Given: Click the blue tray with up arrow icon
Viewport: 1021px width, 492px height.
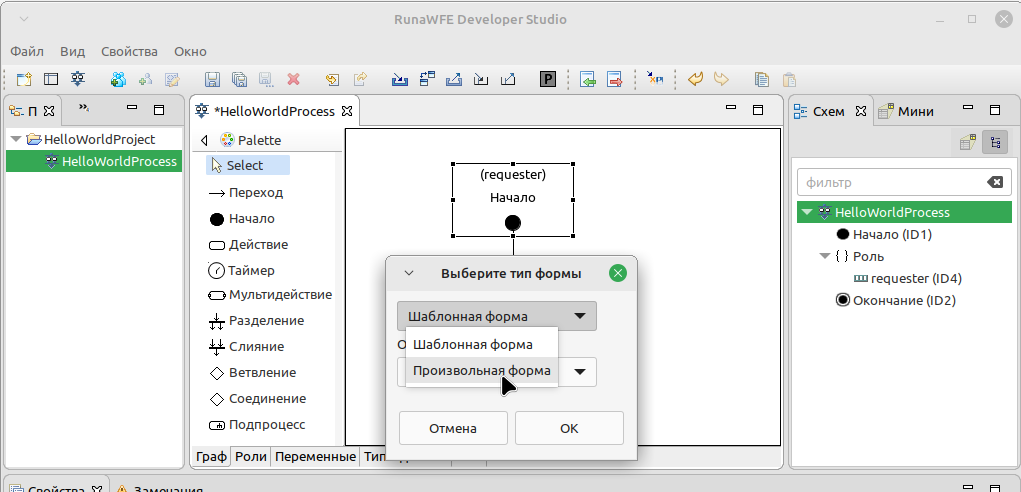Looking at the screenshot, I should (x=454, y=79).
